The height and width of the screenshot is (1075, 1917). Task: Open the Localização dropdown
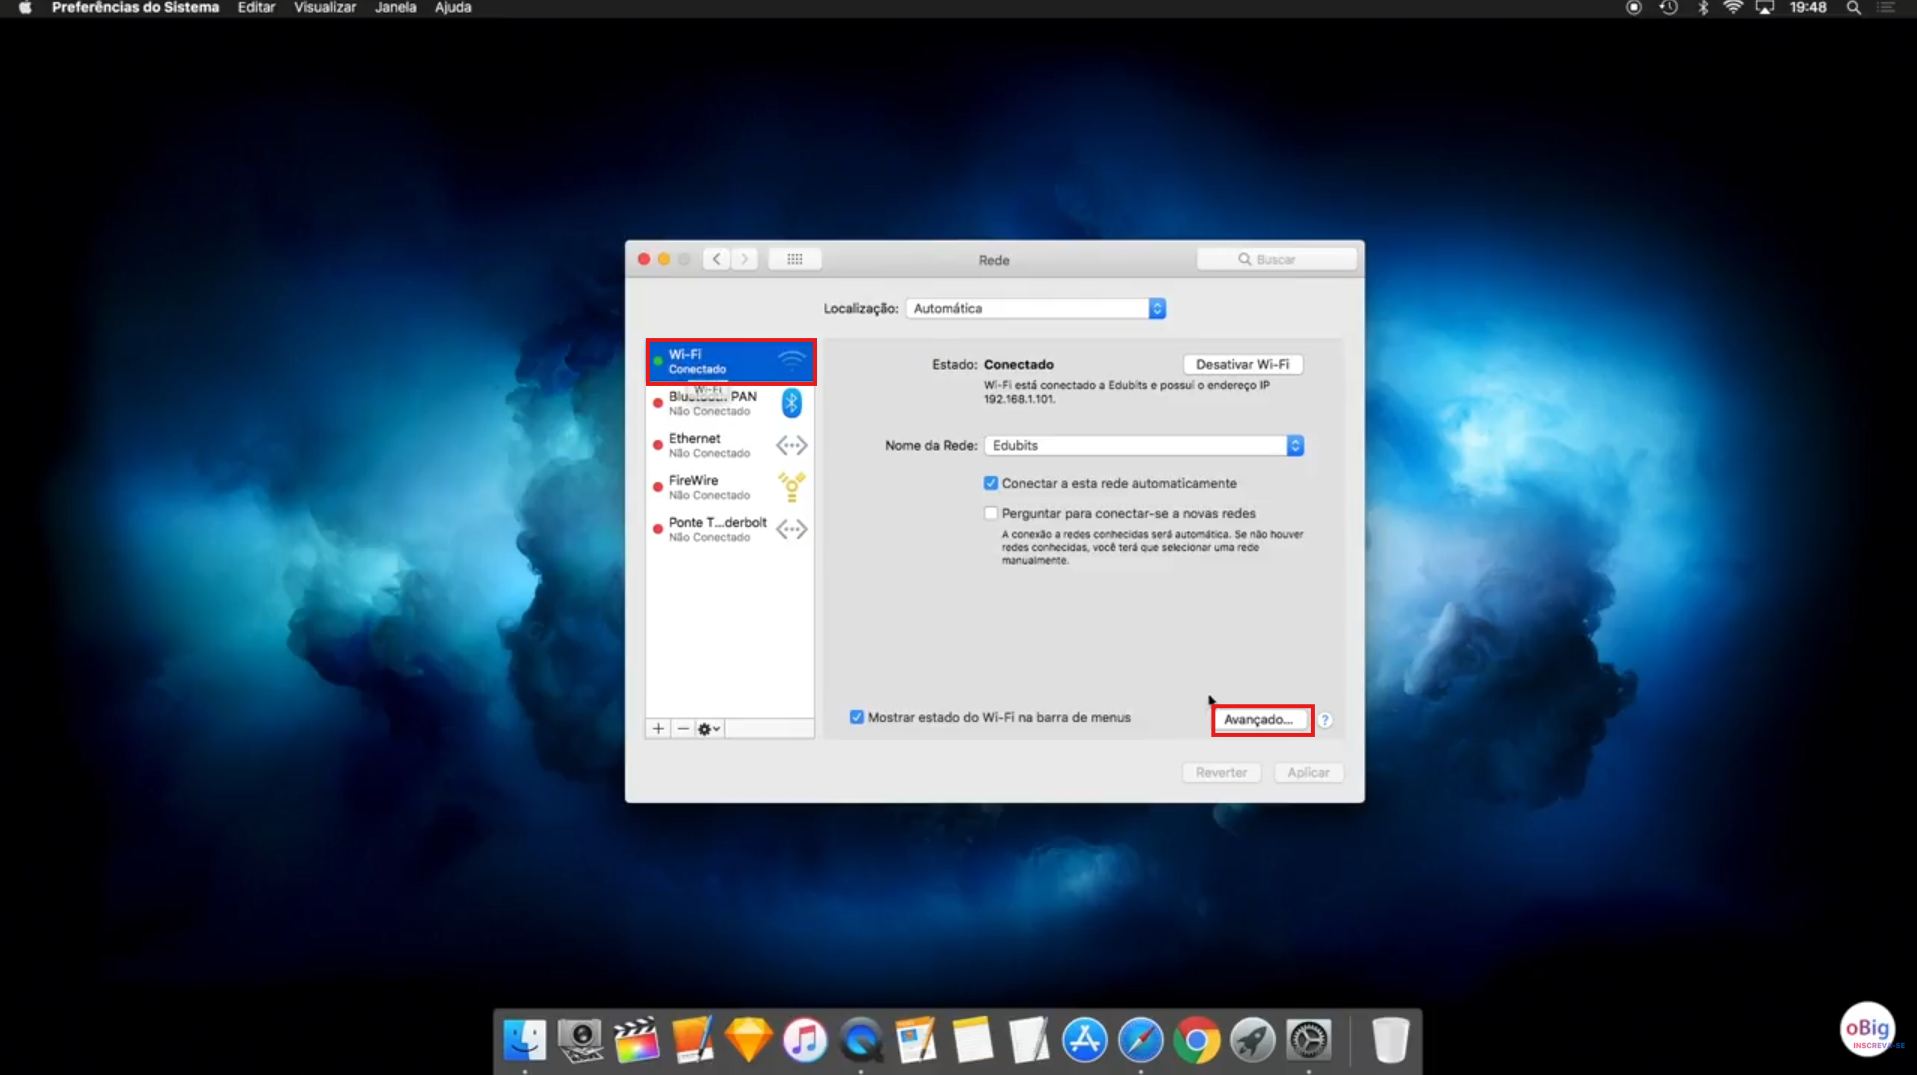(x=1035, y=307)
